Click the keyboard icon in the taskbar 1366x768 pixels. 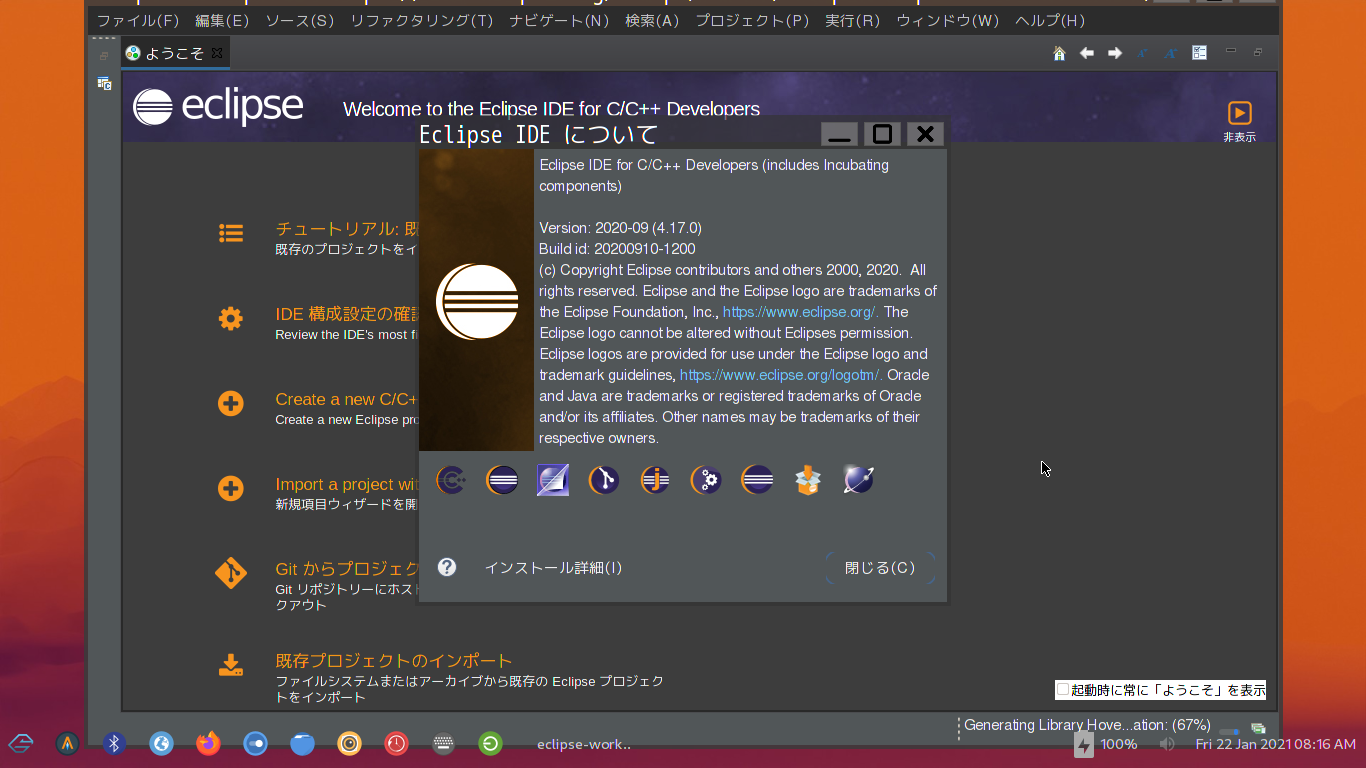444,743
